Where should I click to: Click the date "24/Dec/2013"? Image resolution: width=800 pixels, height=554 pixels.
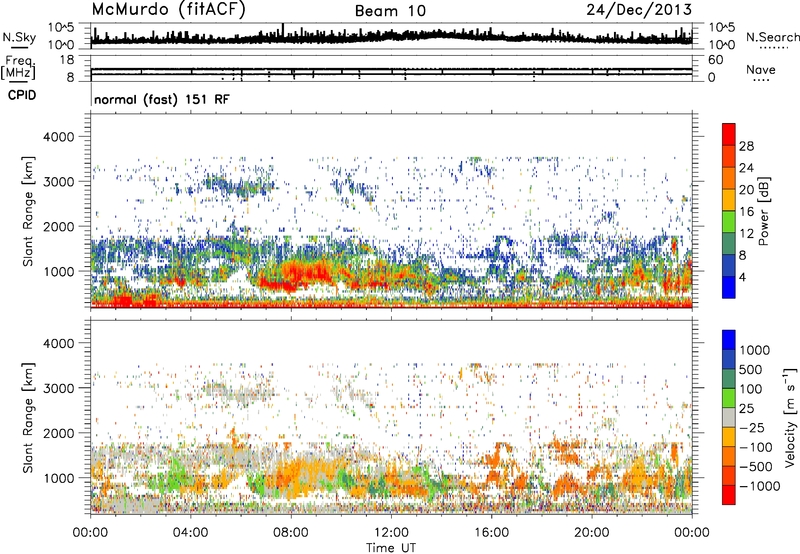click(x=639, y=9)
